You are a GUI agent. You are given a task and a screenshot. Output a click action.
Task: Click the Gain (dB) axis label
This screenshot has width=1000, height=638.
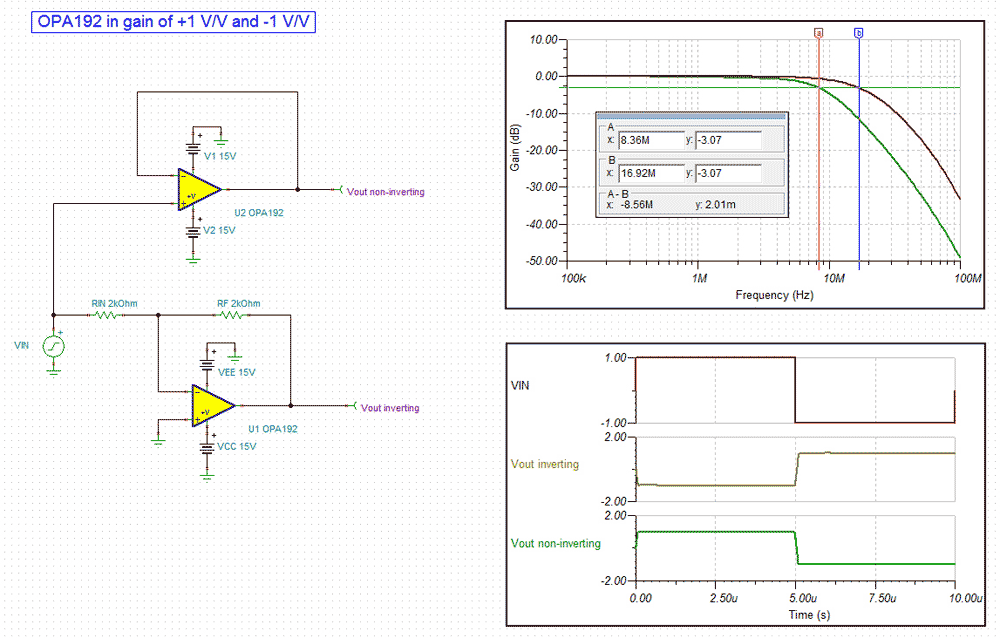click(515, 148)
